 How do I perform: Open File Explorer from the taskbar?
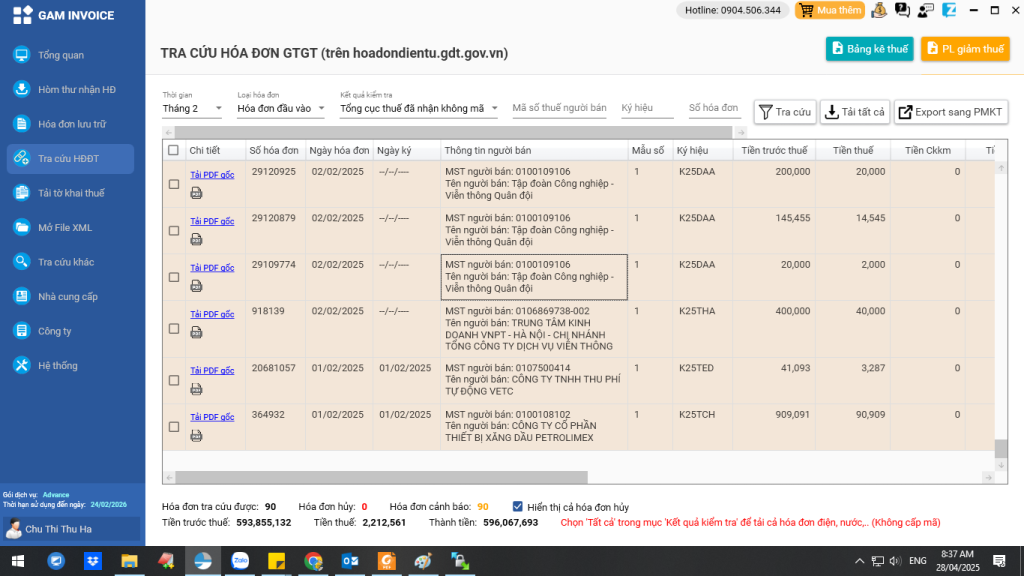(x=129, y=561)
